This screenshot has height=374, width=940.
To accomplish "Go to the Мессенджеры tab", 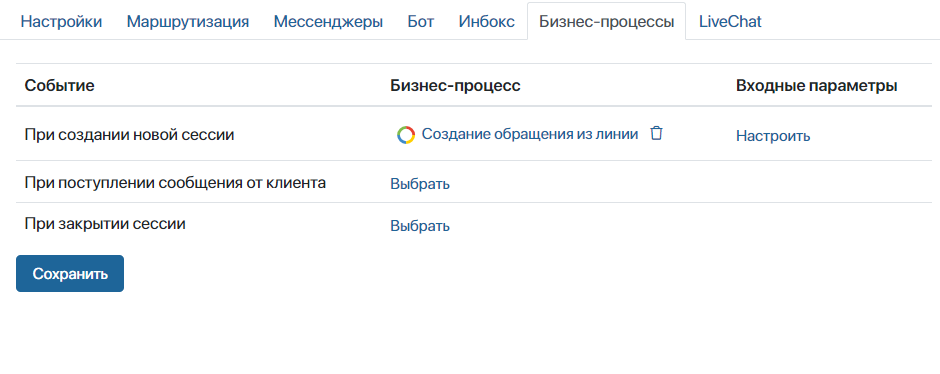I will coord(328,22).
